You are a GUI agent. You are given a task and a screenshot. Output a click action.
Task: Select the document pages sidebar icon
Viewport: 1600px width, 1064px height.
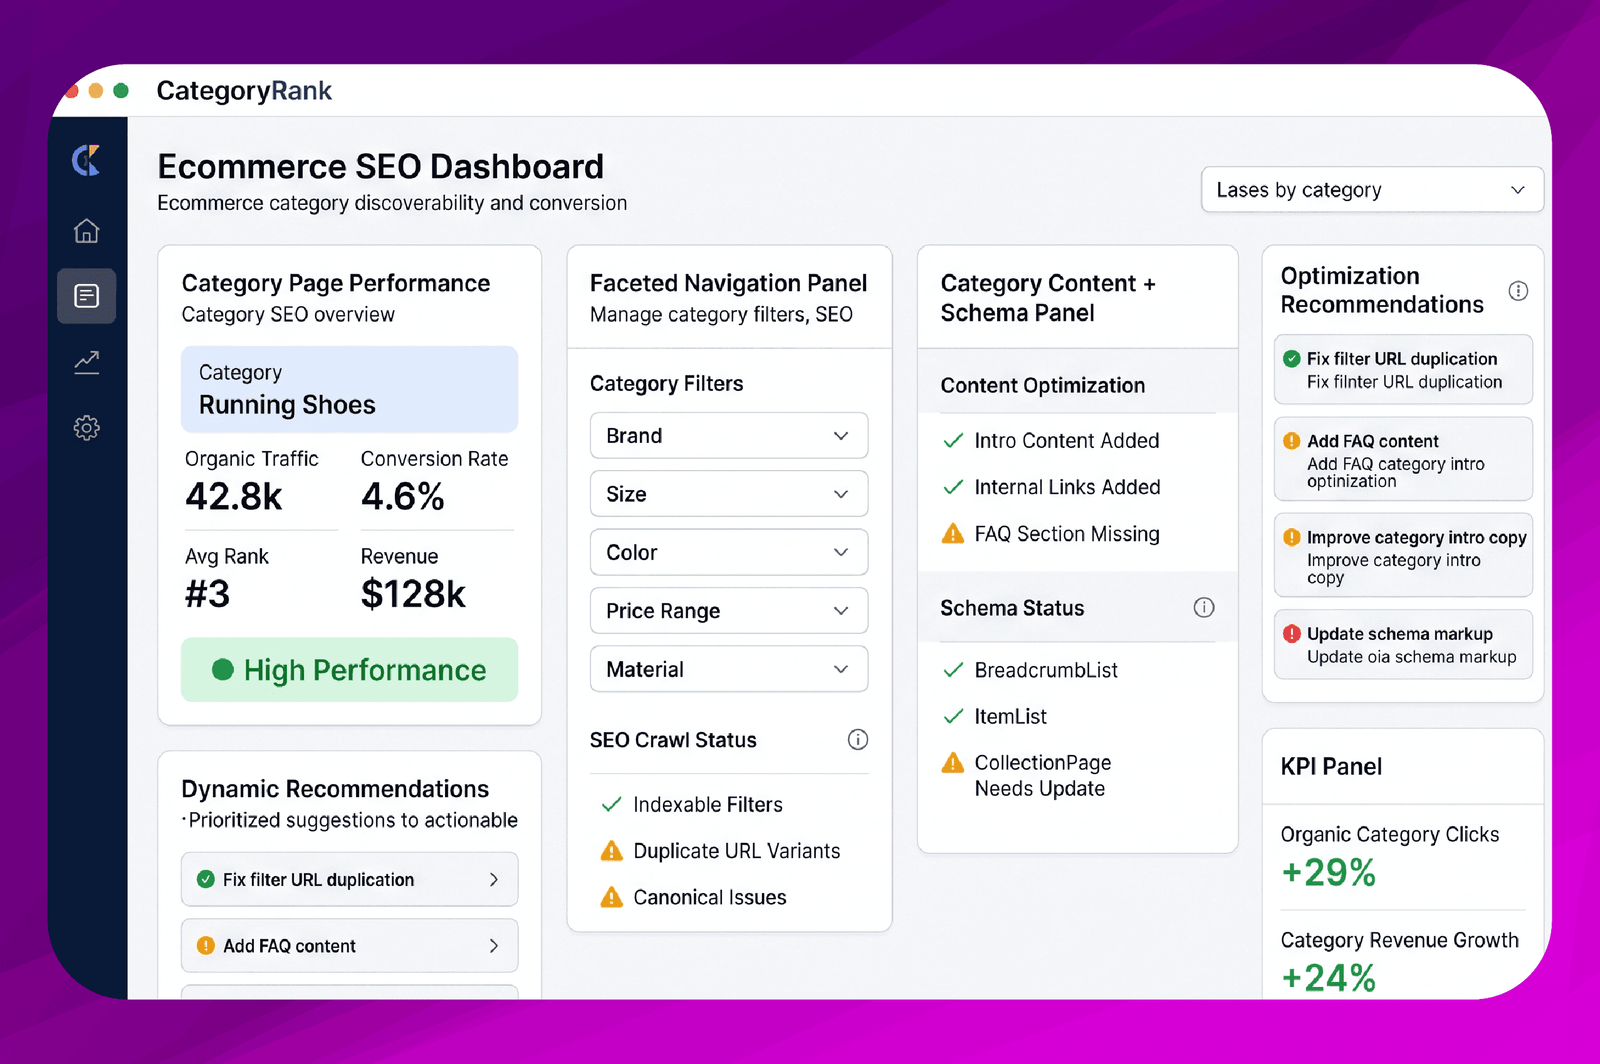point(87,296)
